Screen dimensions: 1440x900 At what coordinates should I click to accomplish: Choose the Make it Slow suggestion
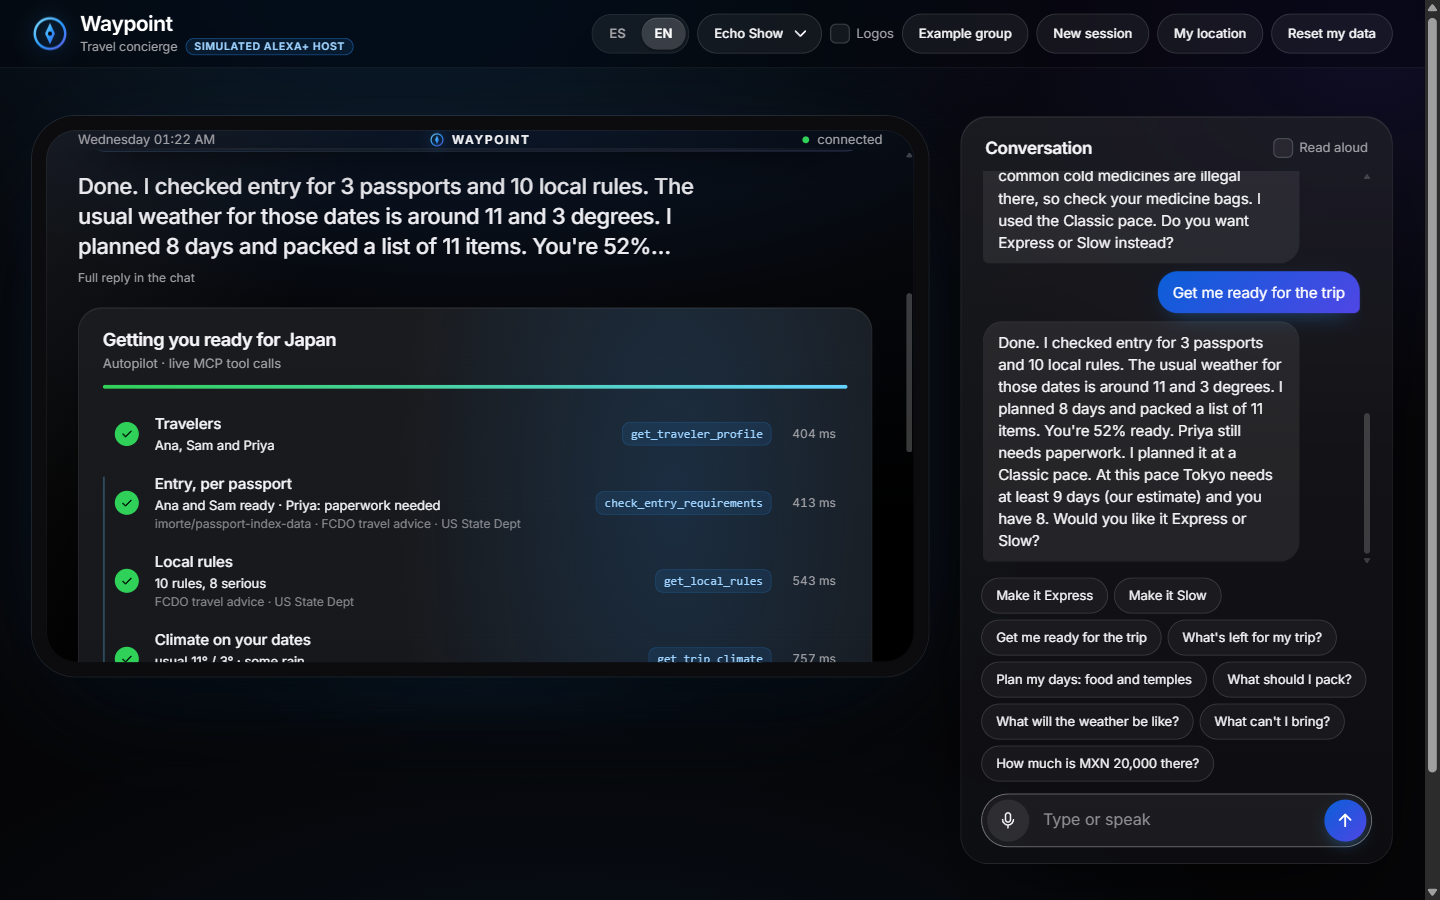pyautogui.click(x=1168, y=596)
